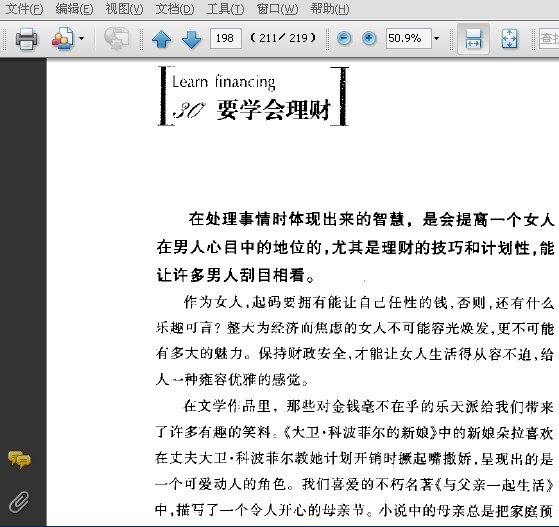Click the line starting 有多大的魅力

(x=355, y=354)
